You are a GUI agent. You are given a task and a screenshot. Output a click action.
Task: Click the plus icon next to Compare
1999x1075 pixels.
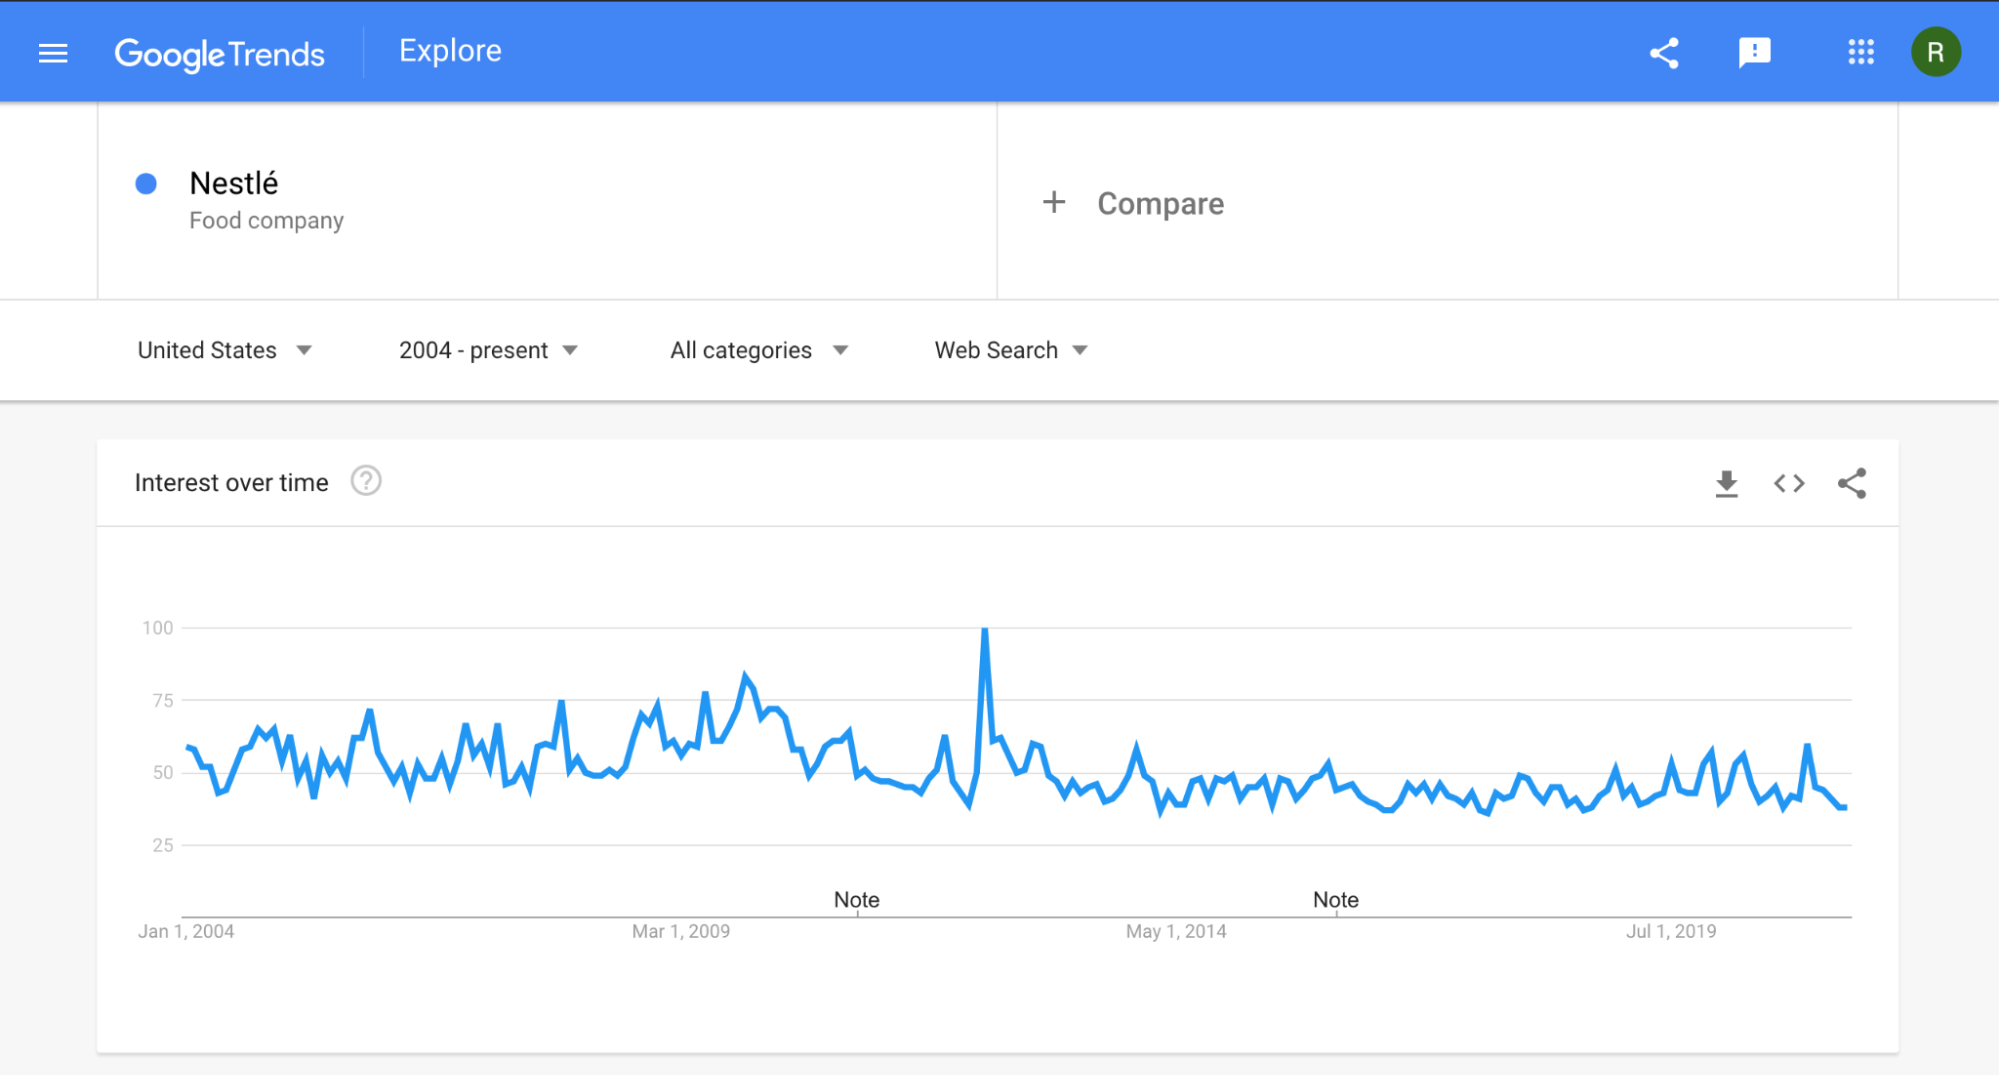coord(1054,203)
